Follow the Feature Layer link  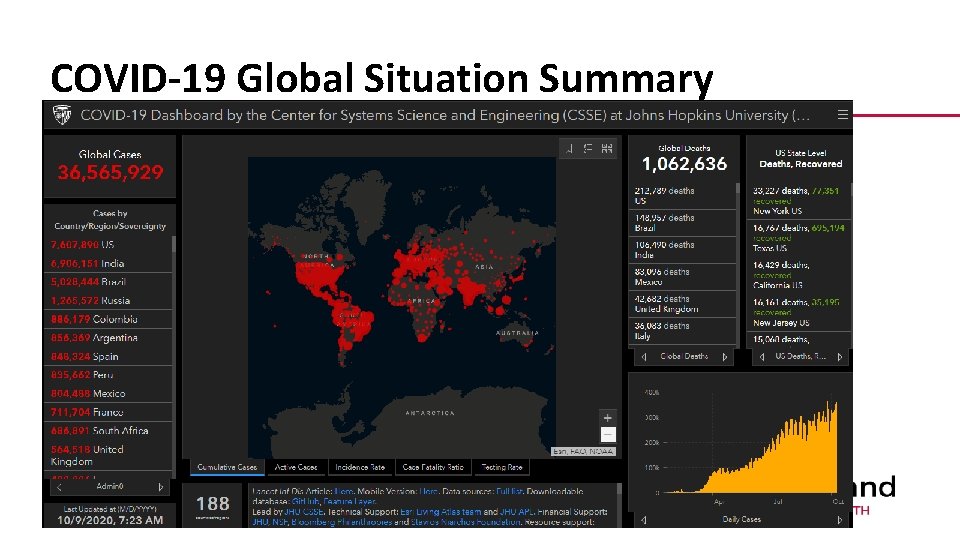[x=350, y=501]
